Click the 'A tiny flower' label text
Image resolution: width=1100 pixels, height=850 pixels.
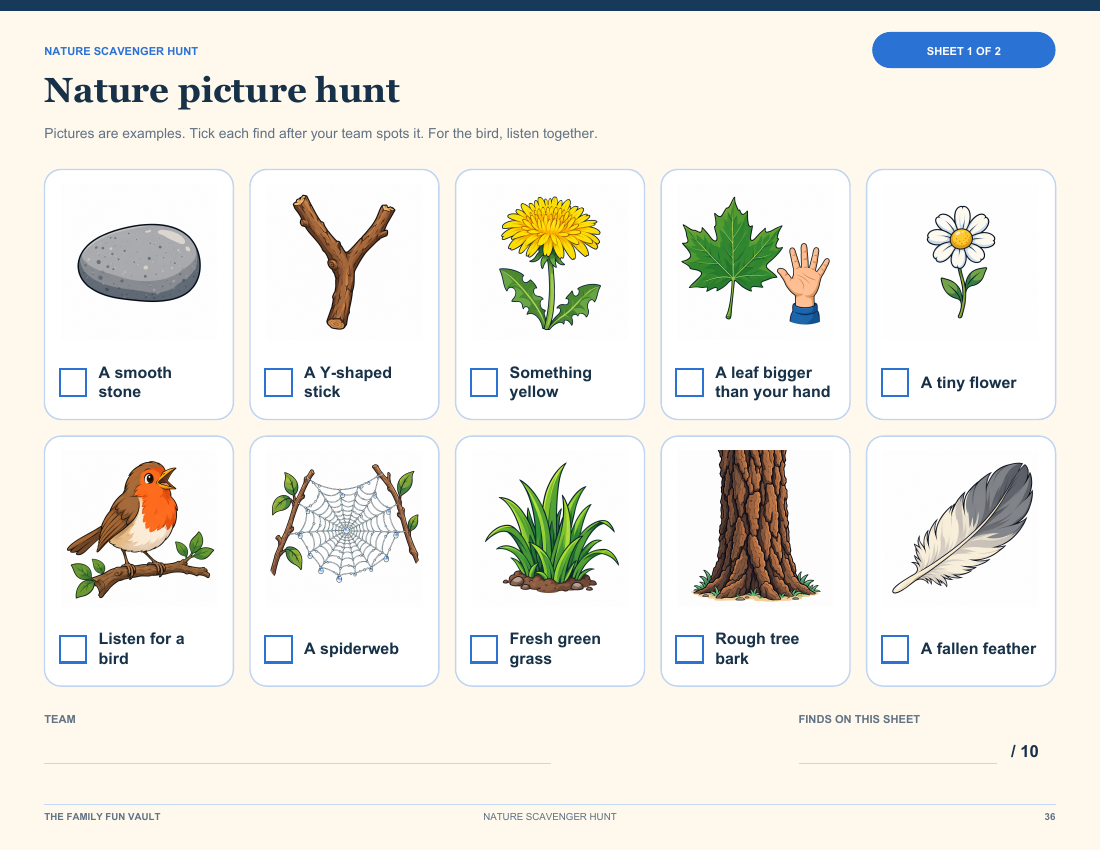[x=968, y=382]
